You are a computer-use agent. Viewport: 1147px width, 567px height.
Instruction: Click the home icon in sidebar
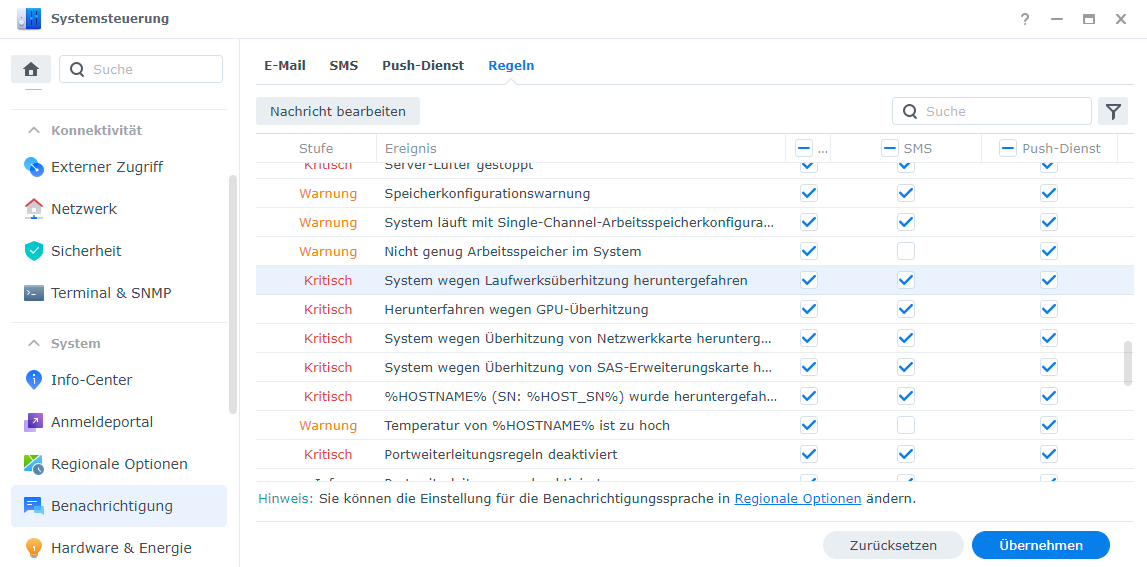point(31,69)
